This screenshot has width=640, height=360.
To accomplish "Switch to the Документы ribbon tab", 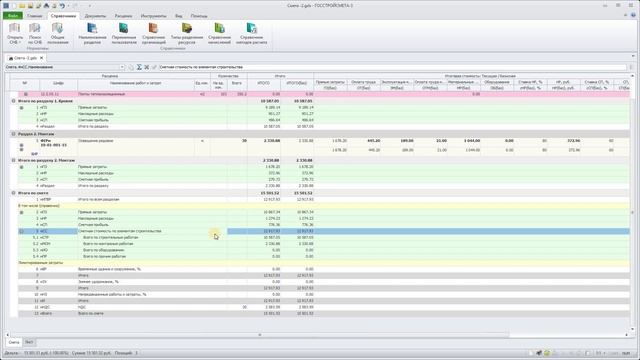I will click(95, 16).
